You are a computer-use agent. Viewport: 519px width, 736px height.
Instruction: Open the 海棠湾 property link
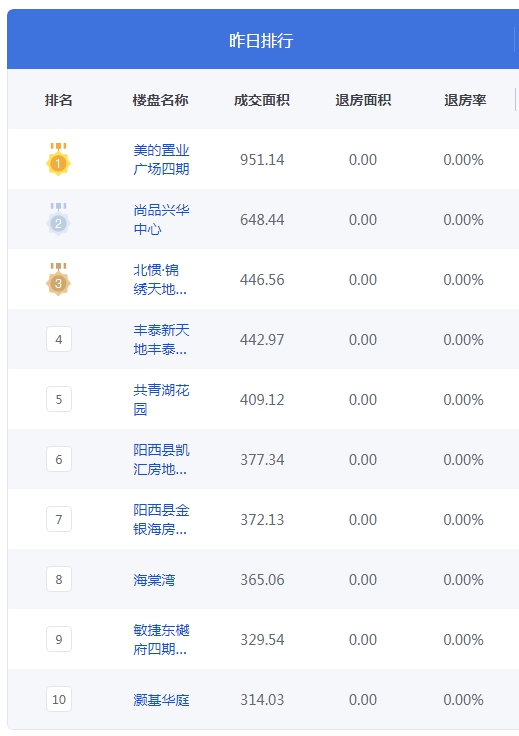pos(154,580)
